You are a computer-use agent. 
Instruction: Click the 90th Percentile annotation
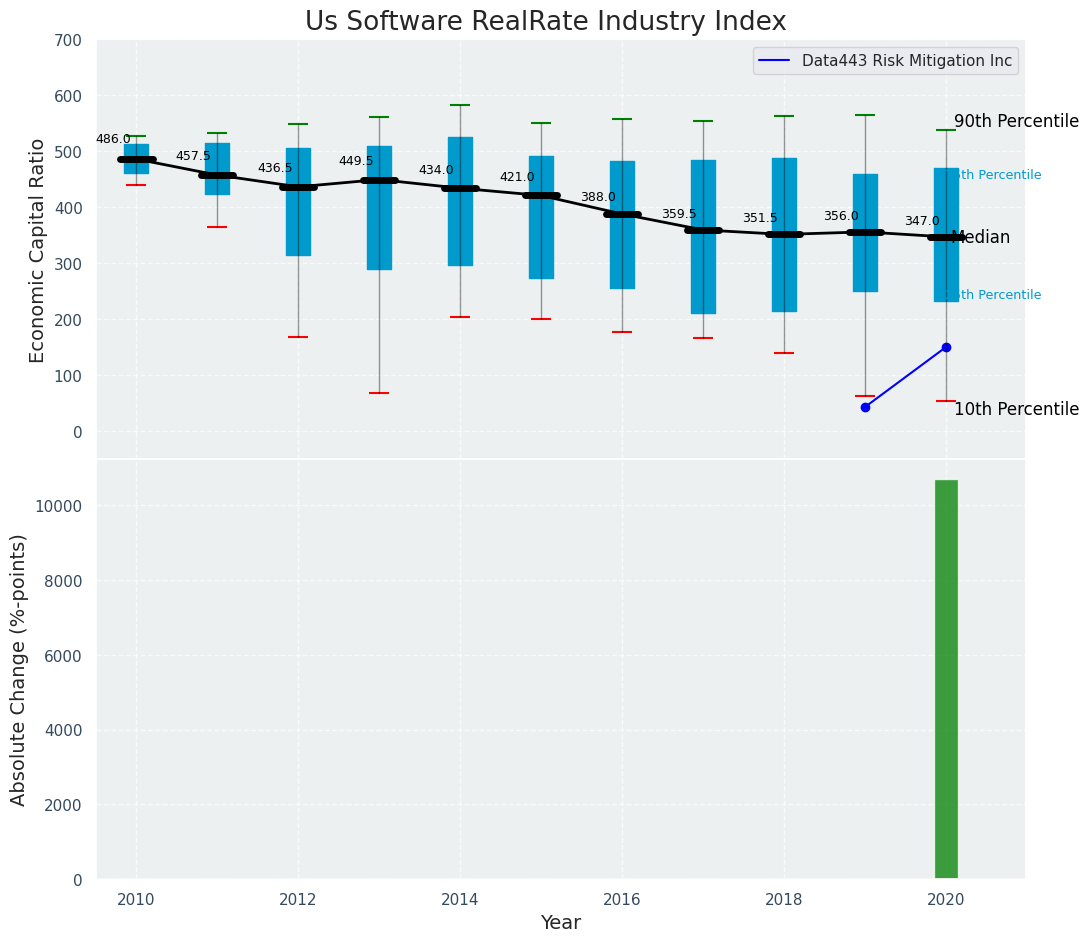pos(1016,121)
